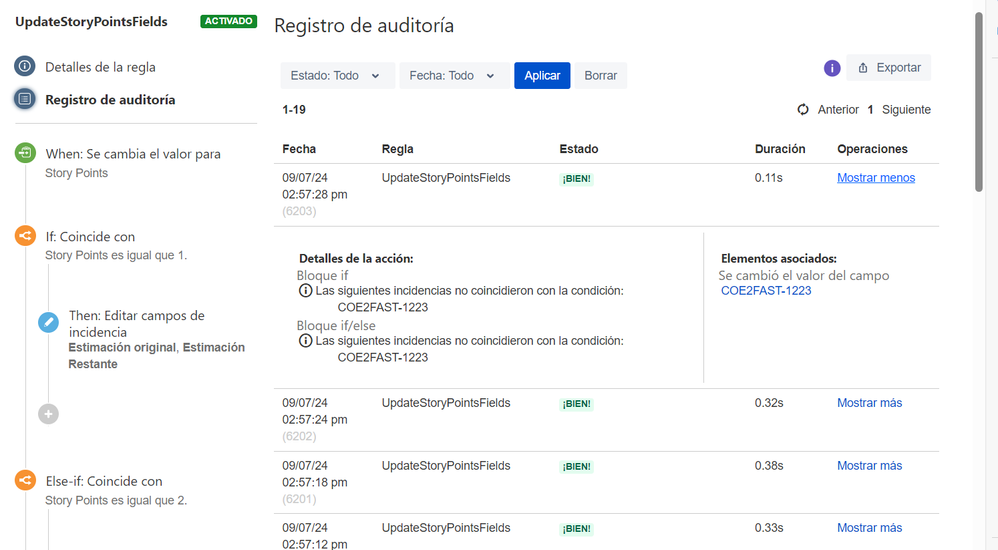Select the Registro de auditoría menu item
Viewport: 998px width, 550px height.
(110, 100)
